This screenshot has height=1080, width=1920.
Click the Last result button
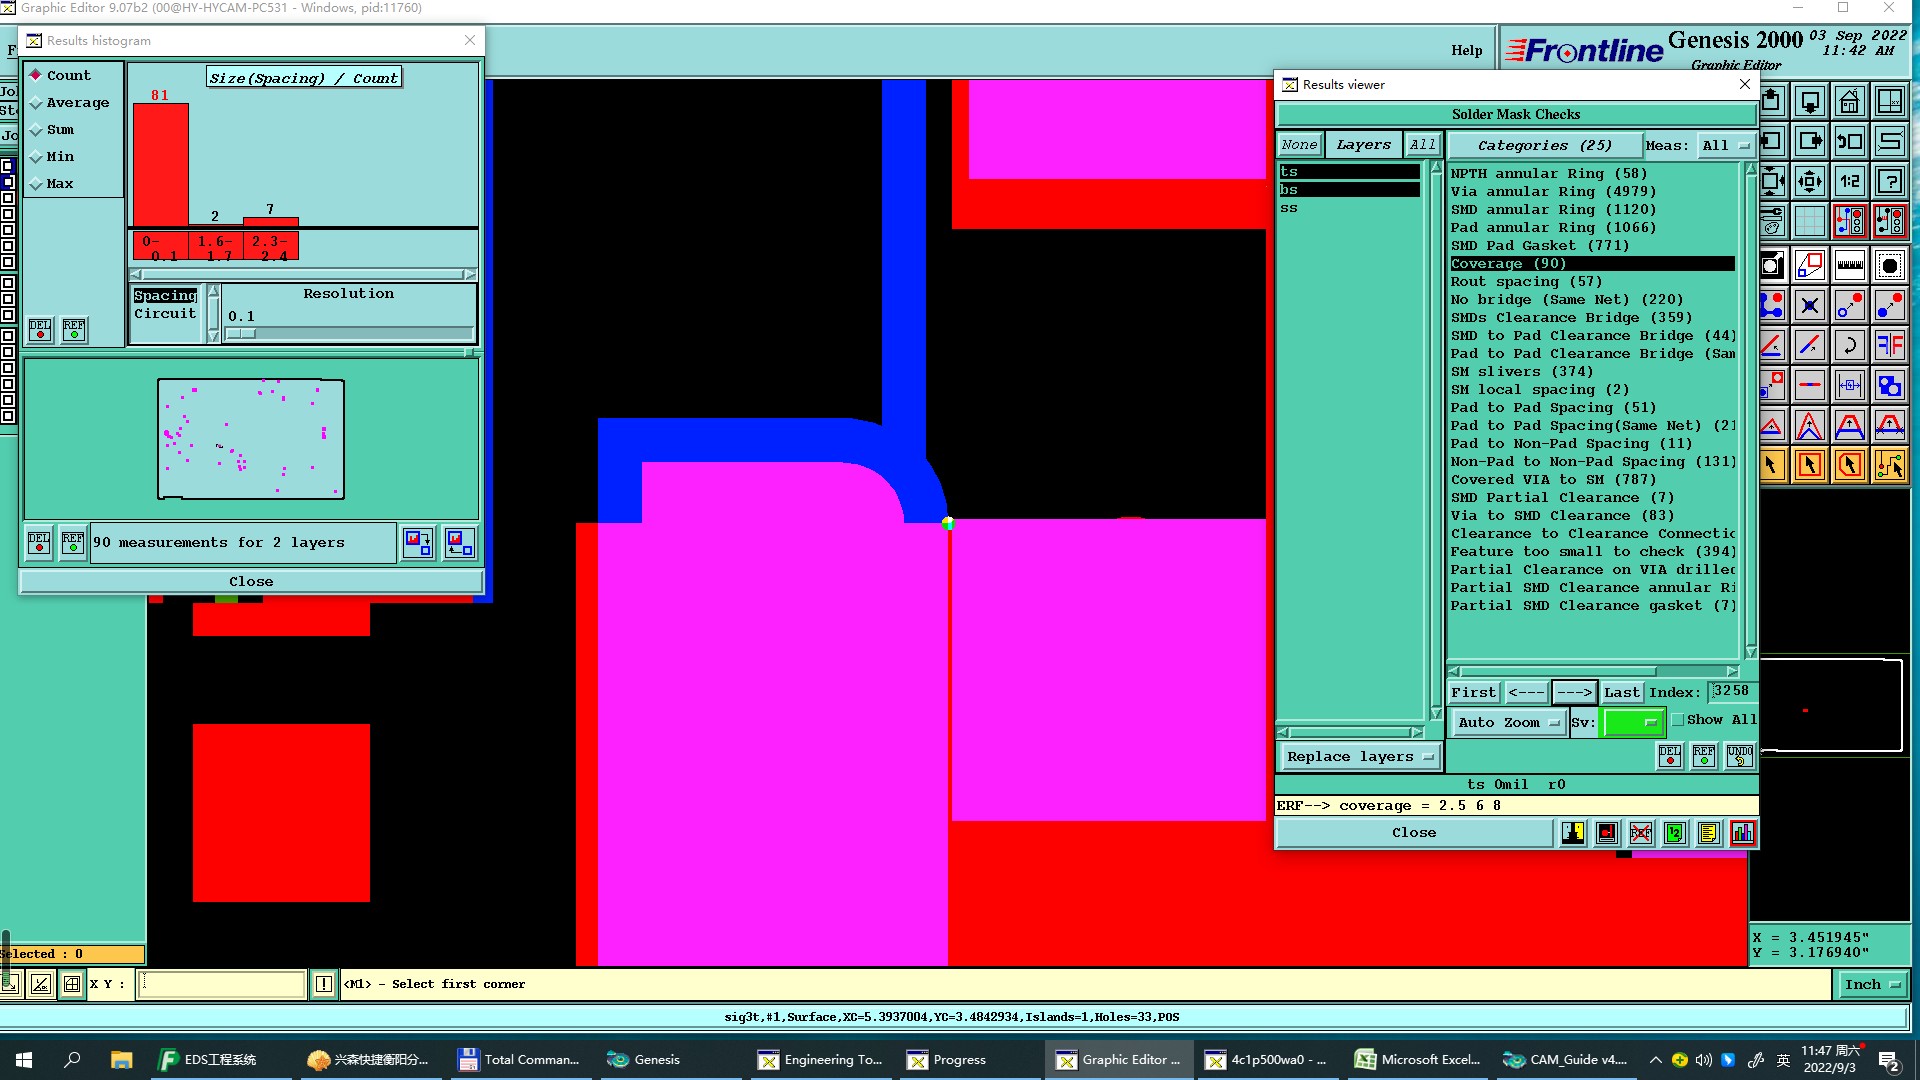1621,692
